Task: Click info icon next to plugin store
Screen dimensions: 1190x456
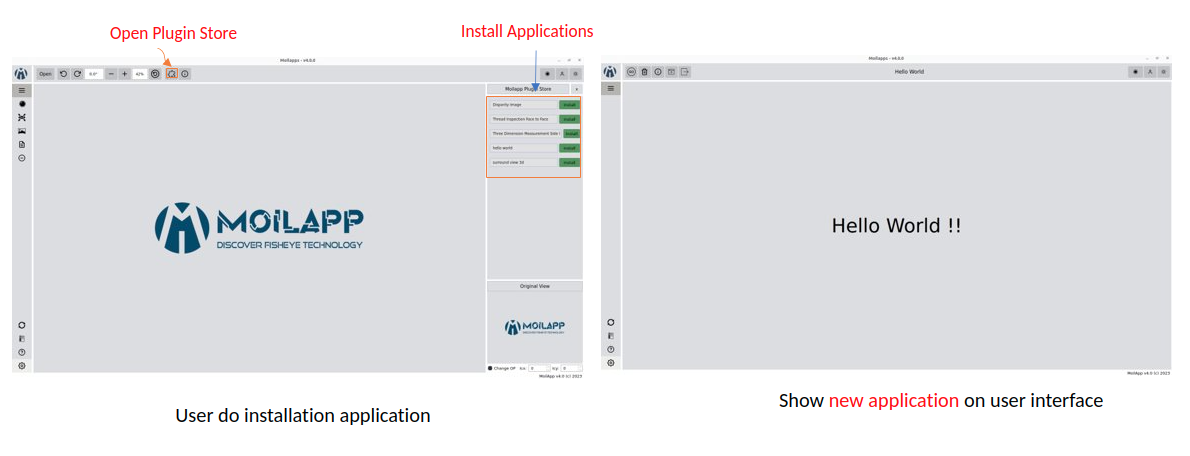Action: click(184, 74)
